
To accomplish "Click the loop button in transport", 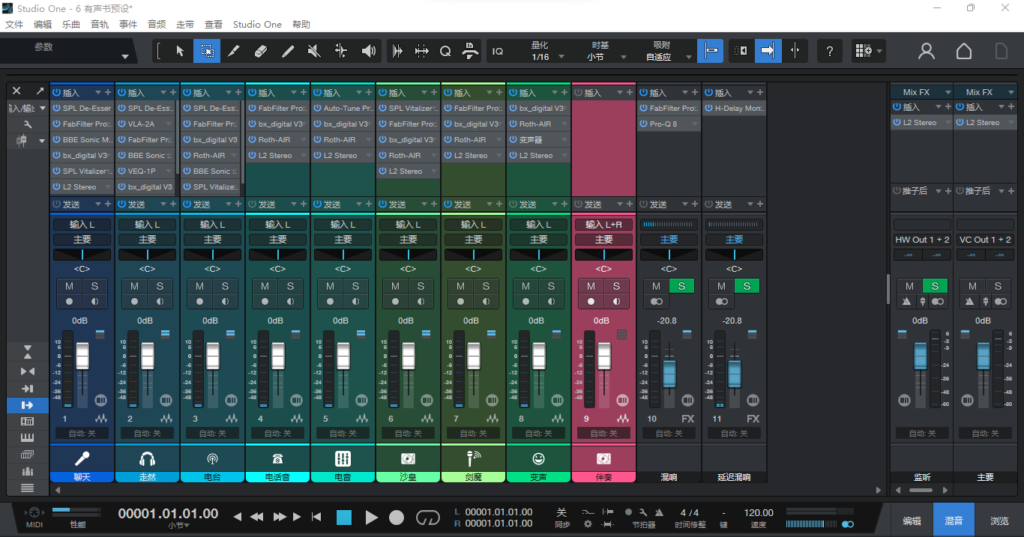I will coord(428,517).
